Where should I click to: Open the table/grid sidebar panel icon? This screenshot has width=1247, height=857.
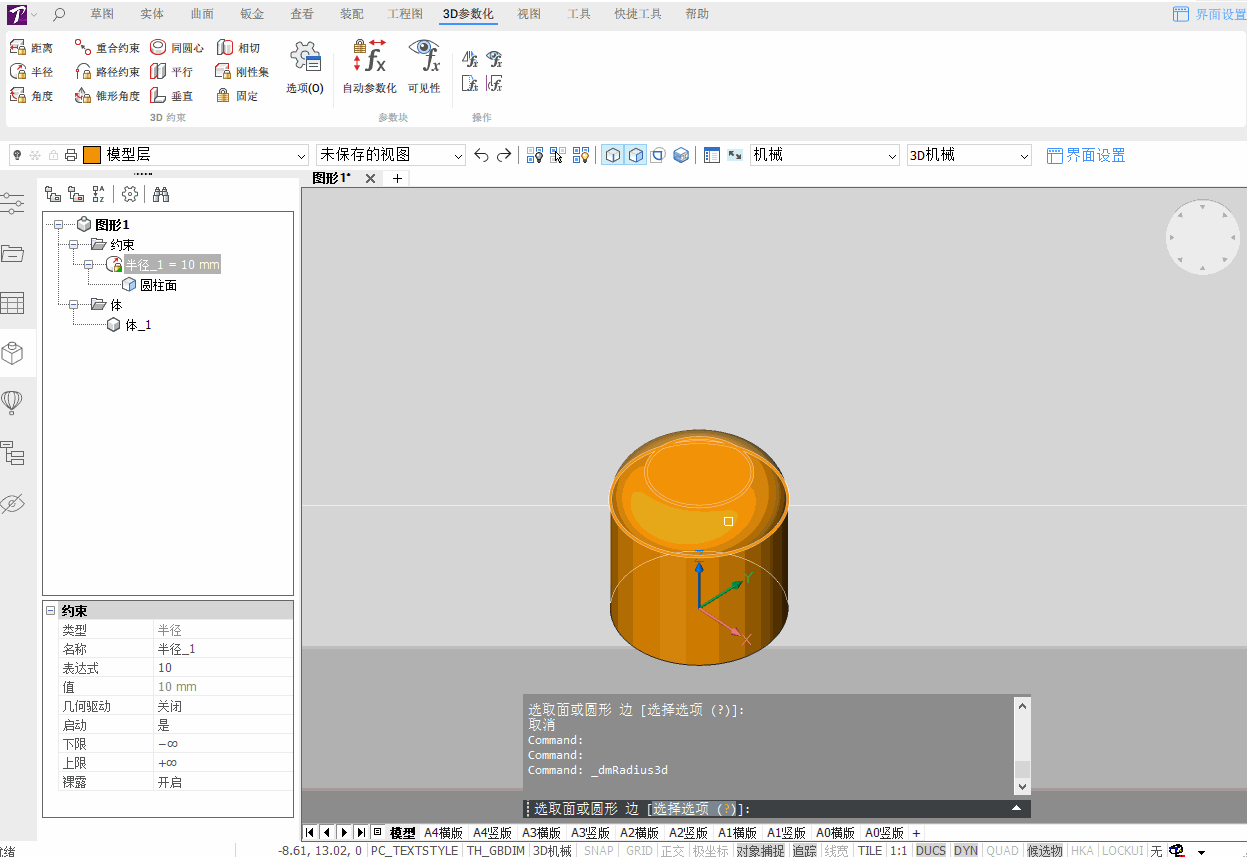coord(12,303)
